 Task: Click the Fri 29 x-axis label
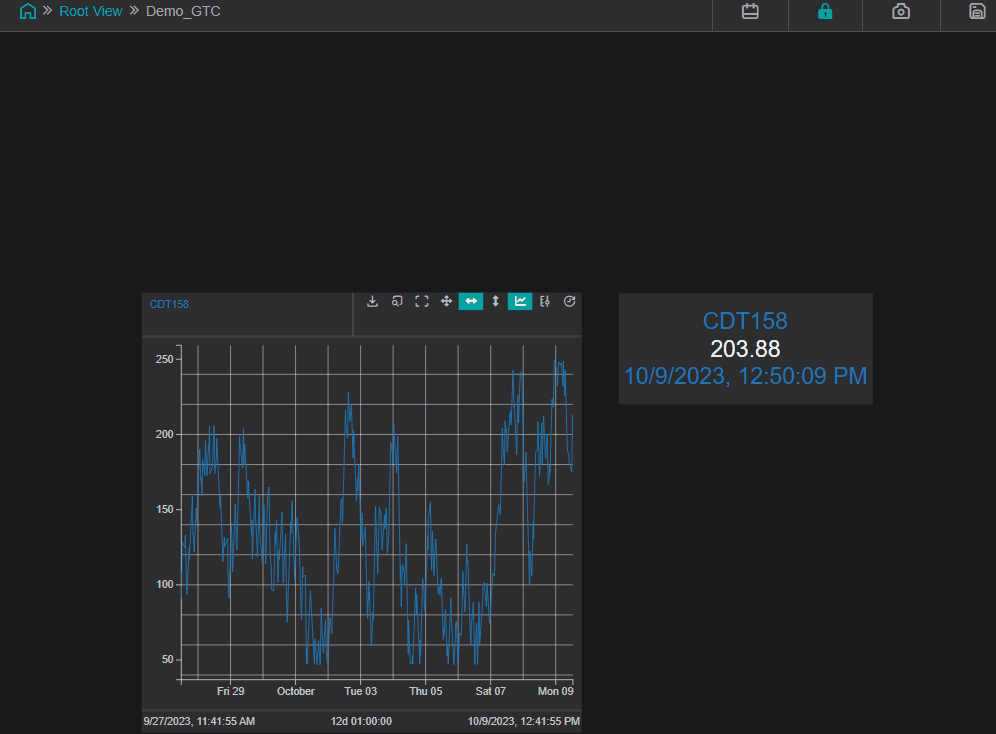(x=231, y=691)
